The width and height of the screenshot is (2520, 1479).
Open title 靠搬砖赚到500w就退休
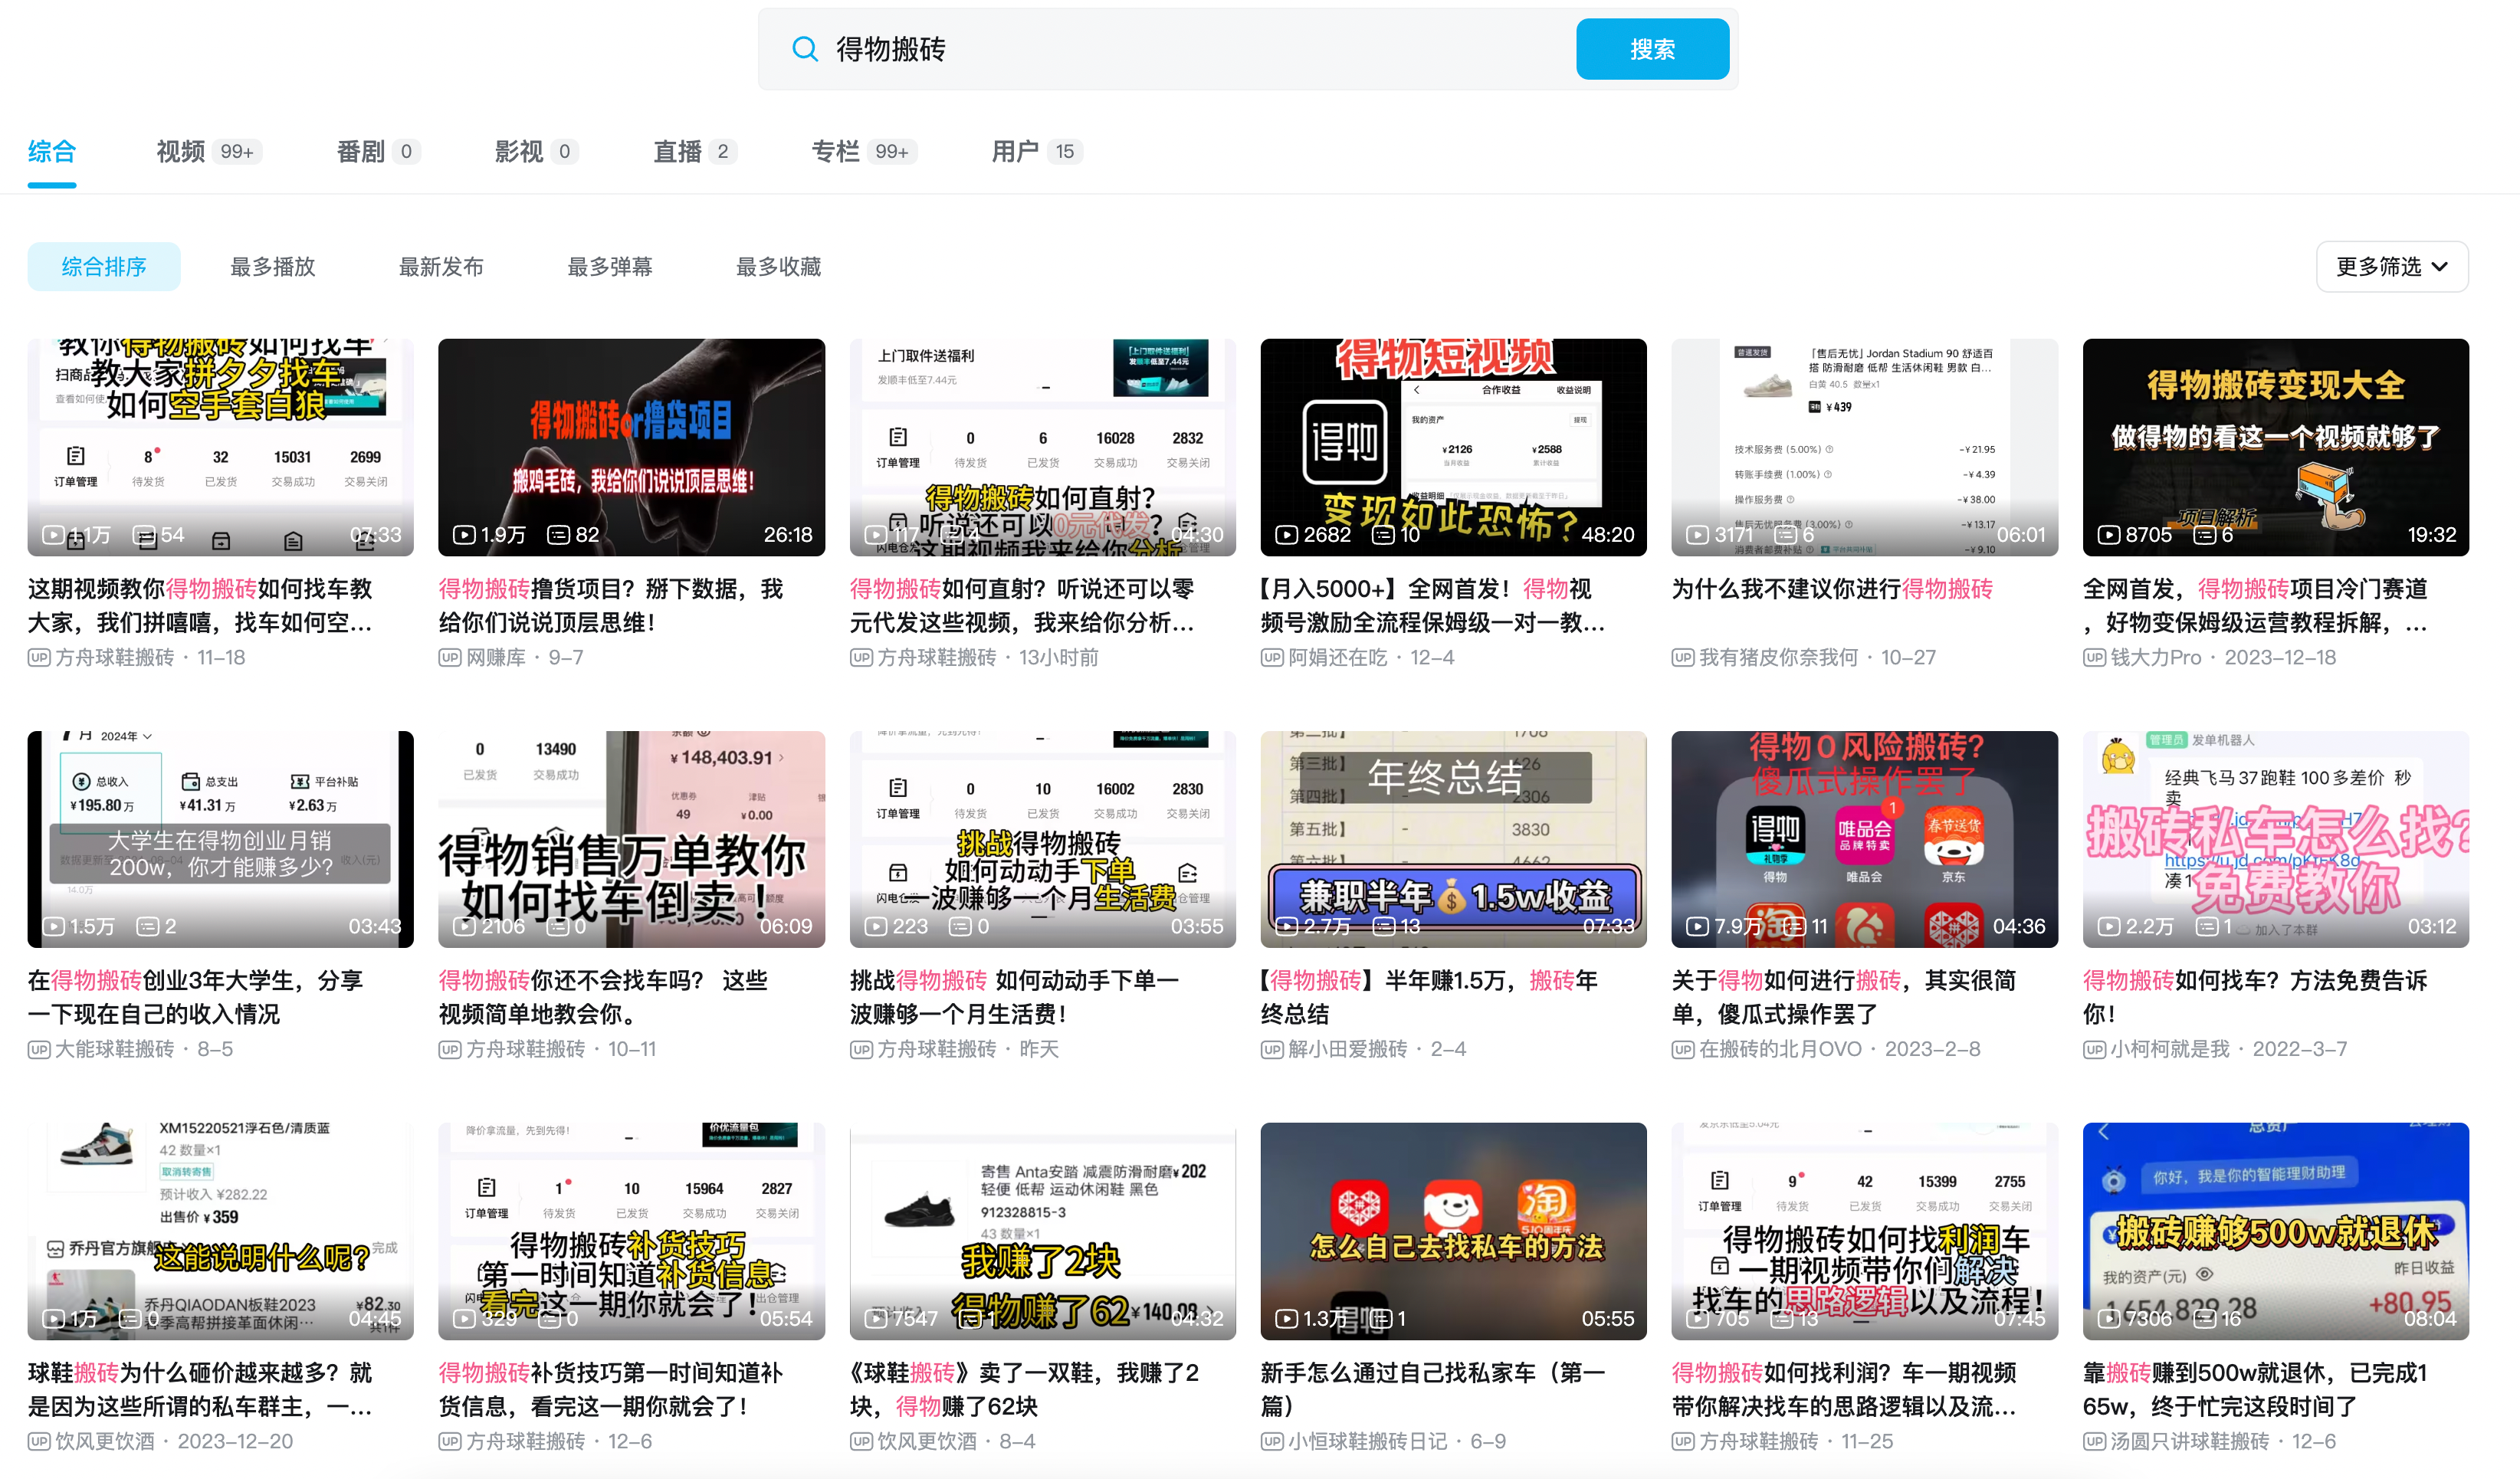[2255, 1390]
